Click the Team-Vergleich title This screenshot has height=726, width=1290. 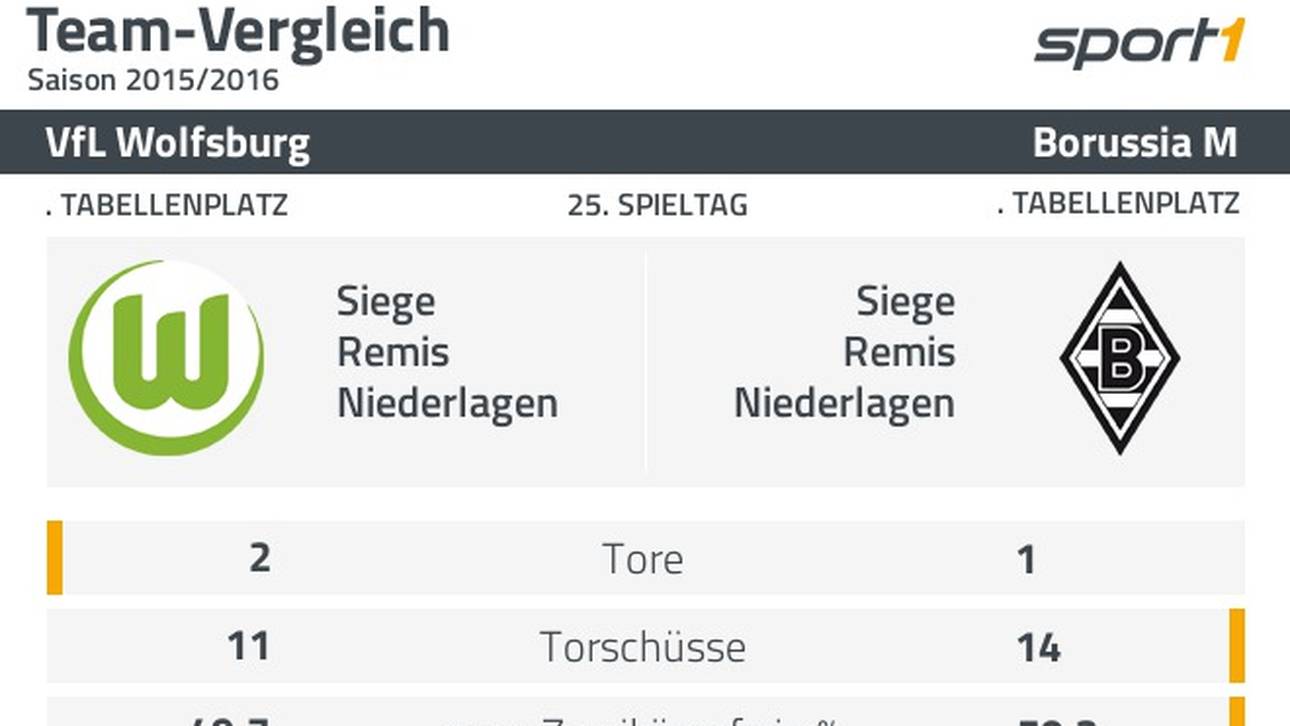(x=238, y=32)
